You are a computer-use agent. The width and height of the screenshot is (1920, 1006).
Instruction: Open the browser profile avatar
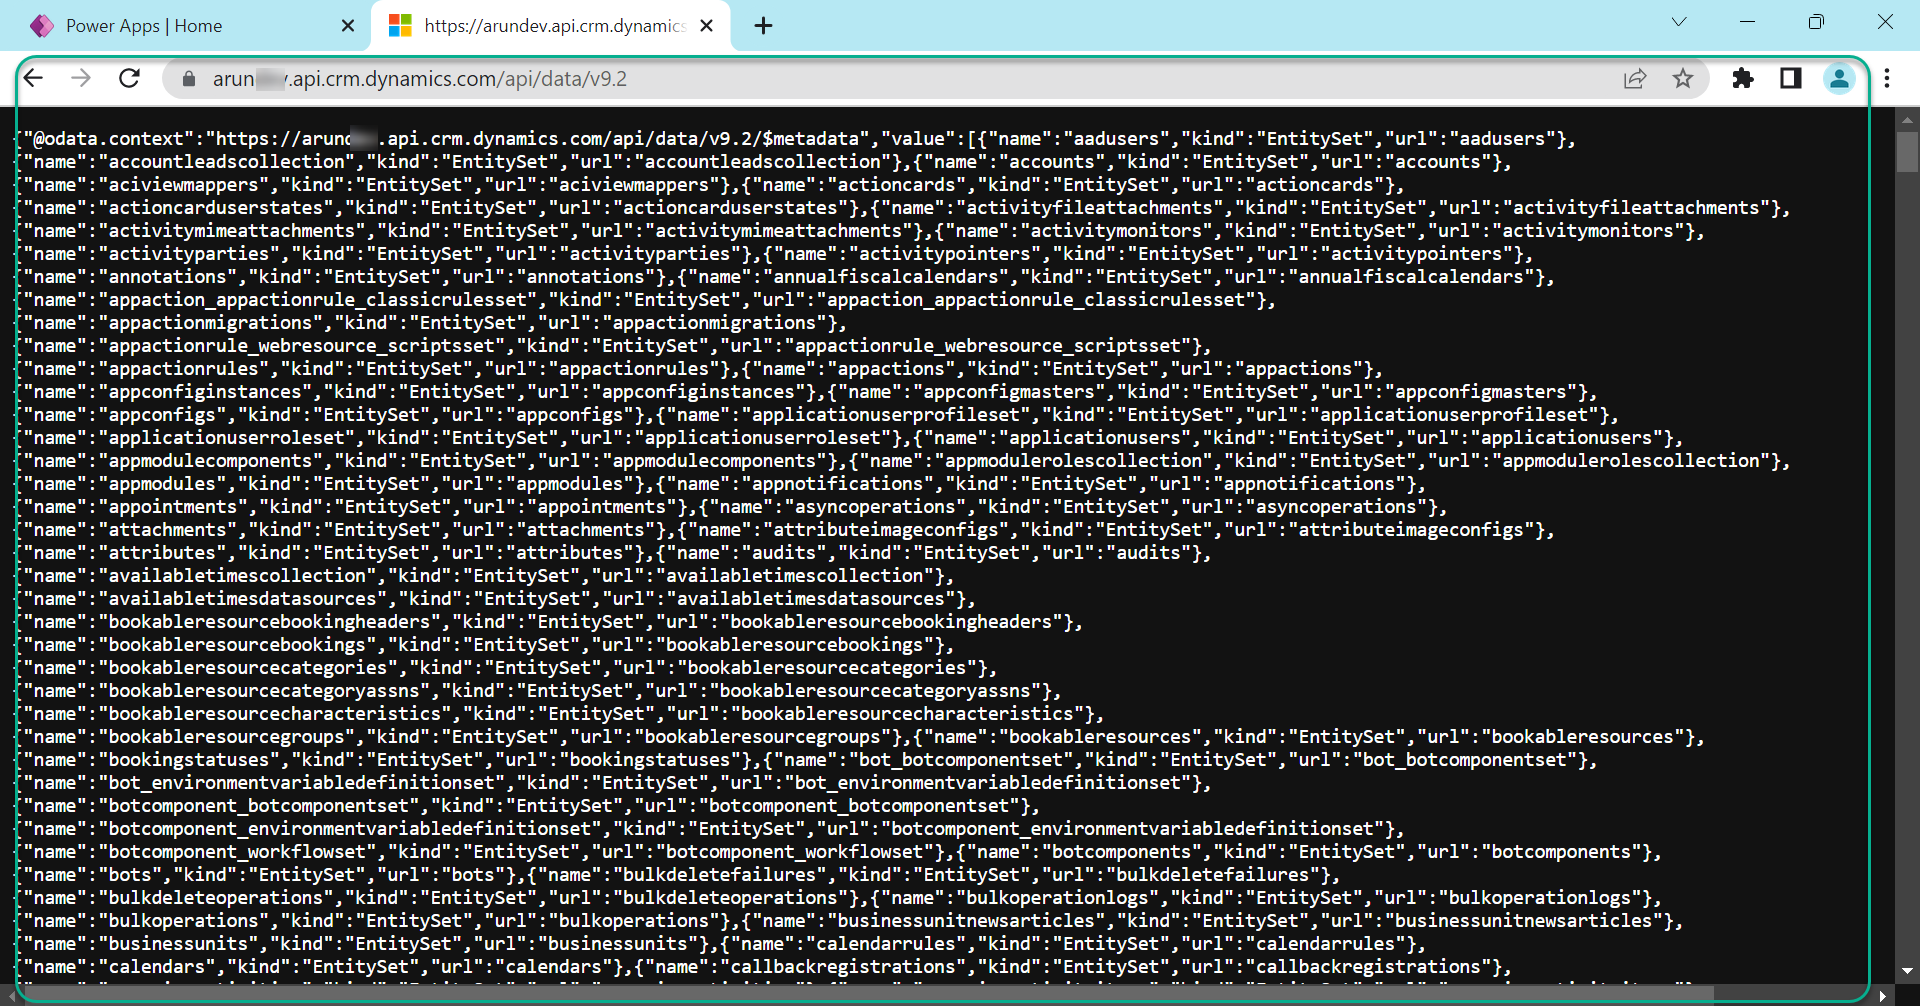[x=1839, y=78]
